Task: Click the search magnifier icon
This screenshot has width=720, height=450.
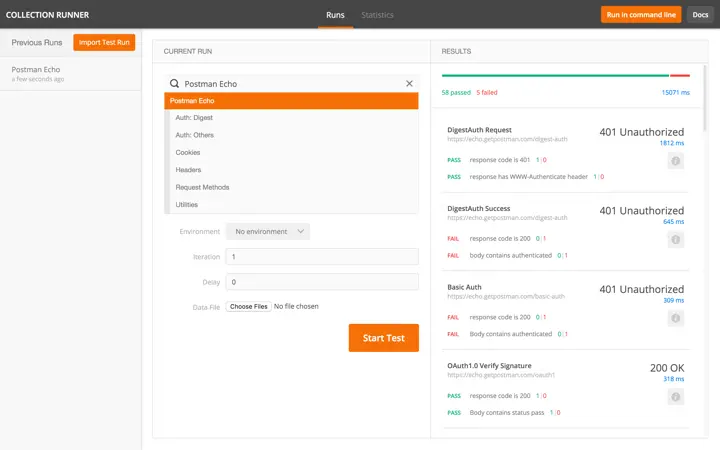Action: click(x=174, y=84)
